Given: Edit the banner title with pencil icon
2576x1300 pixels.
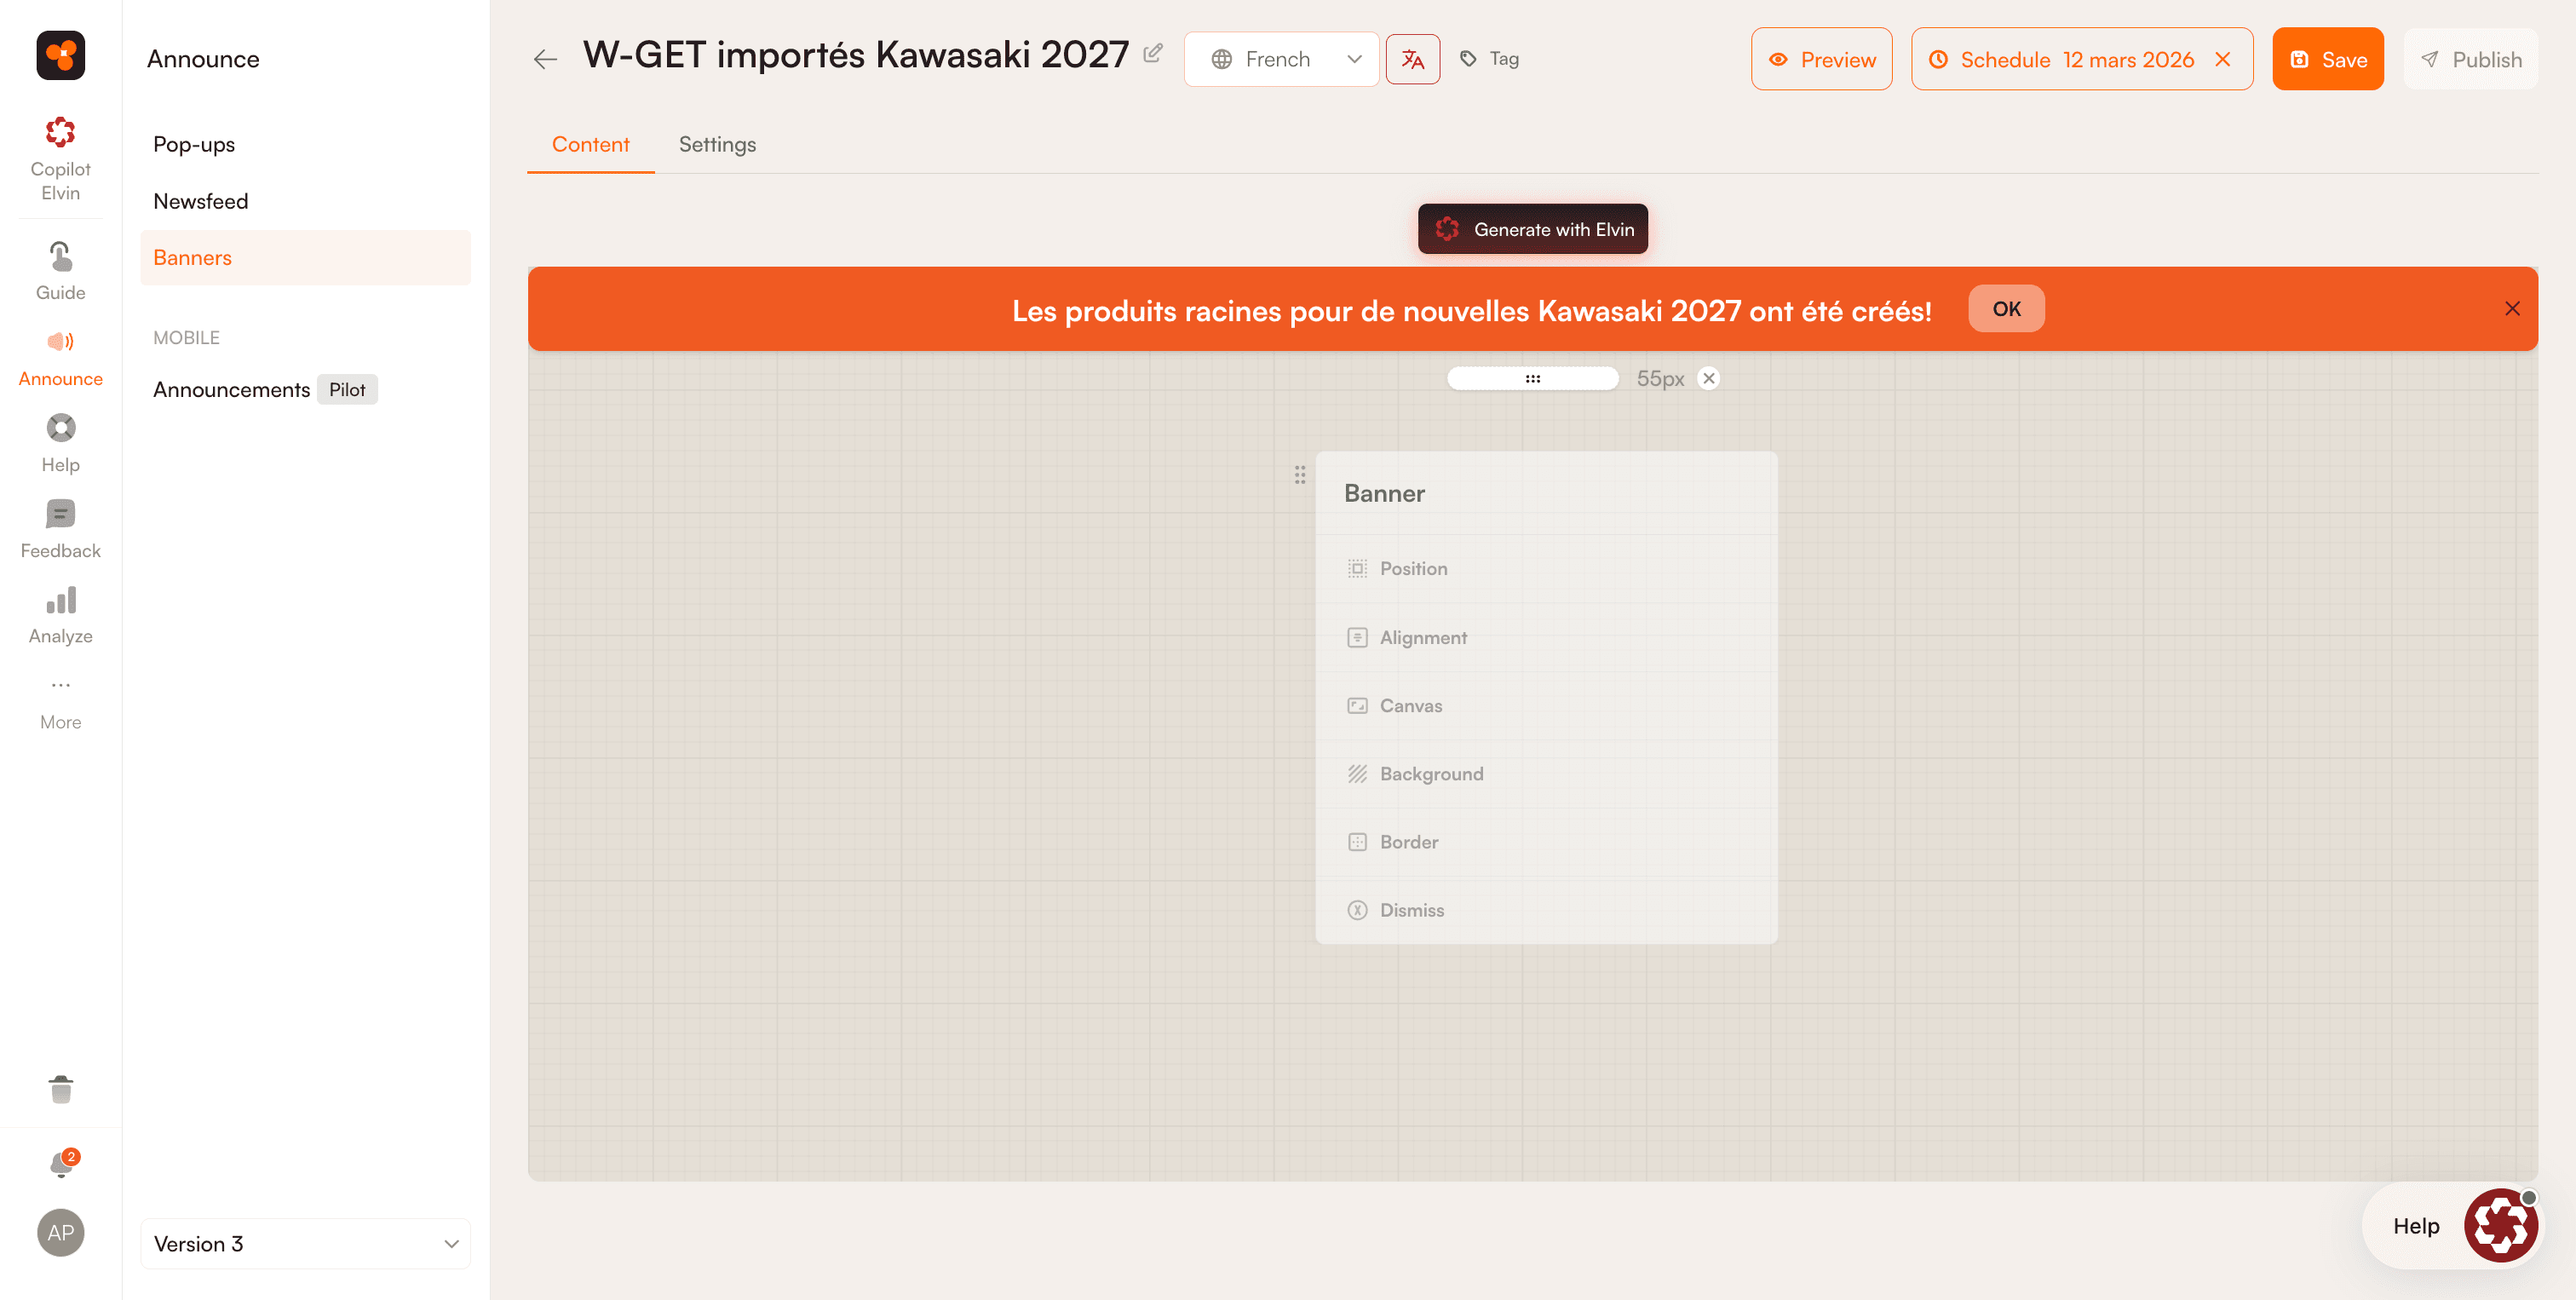Looking at the screenshot, I should 1152,54.
